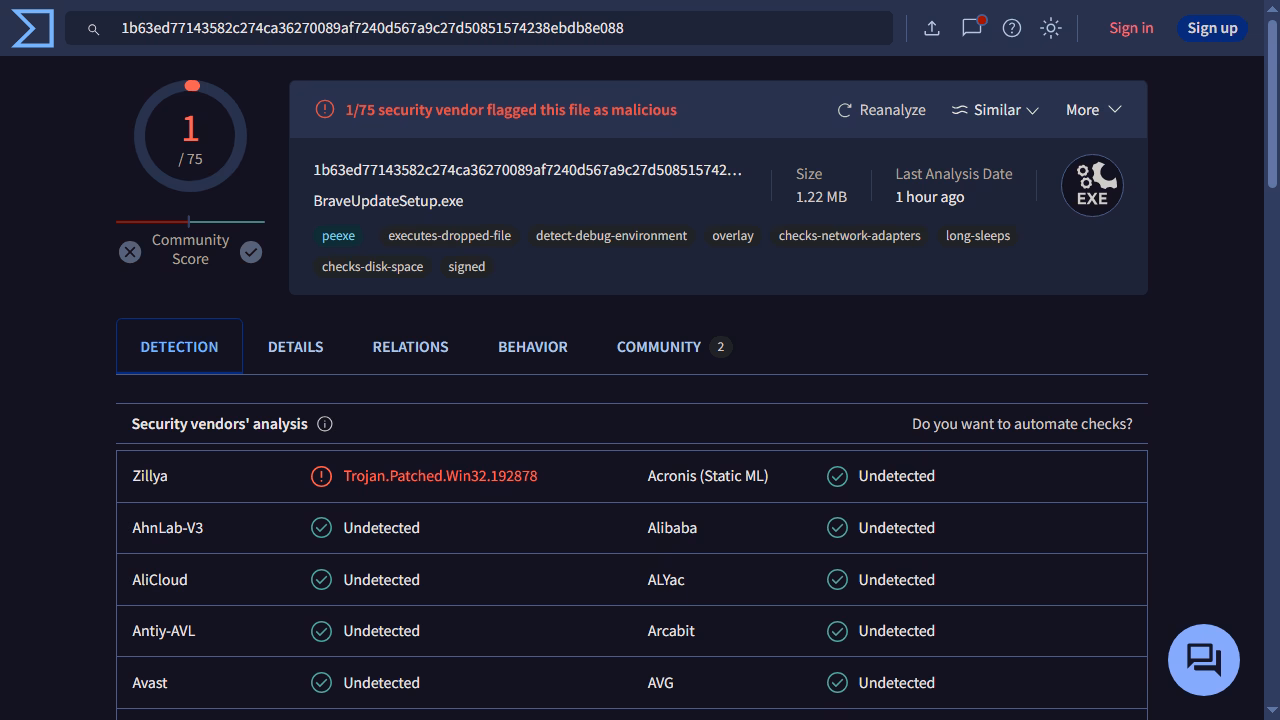Click the detection score circle gauge
The height and width of the screenshot is (720, 1280).
click(x=190, y=136)
